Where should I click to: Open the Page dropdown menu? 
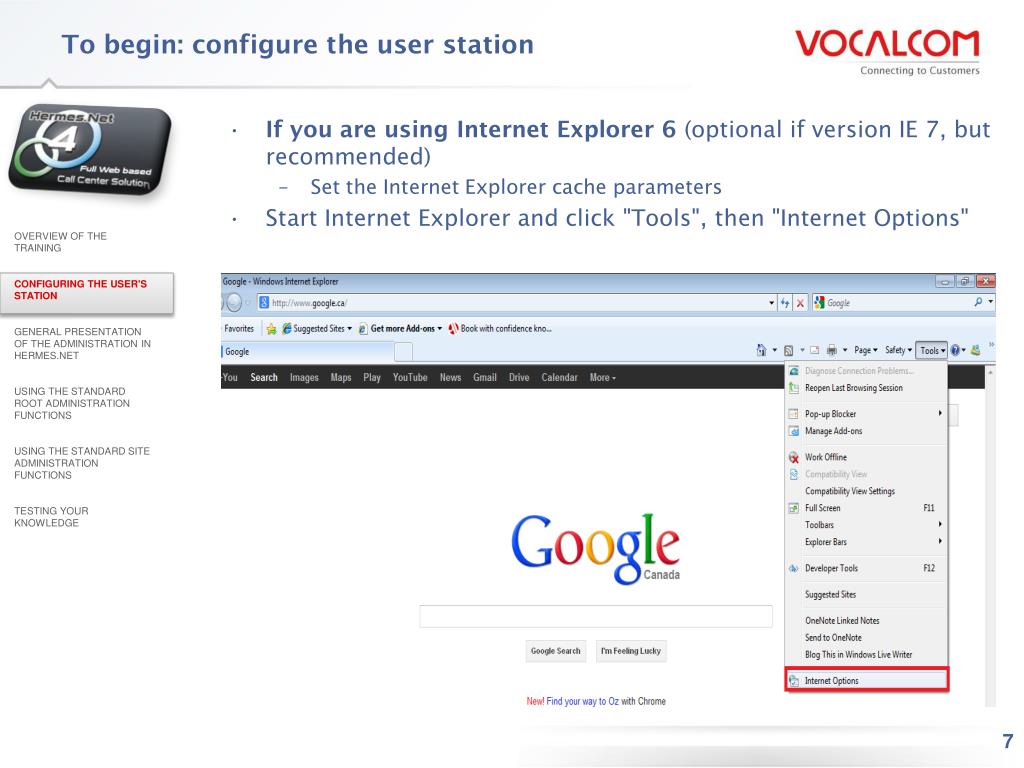click(x=866, y=351)
